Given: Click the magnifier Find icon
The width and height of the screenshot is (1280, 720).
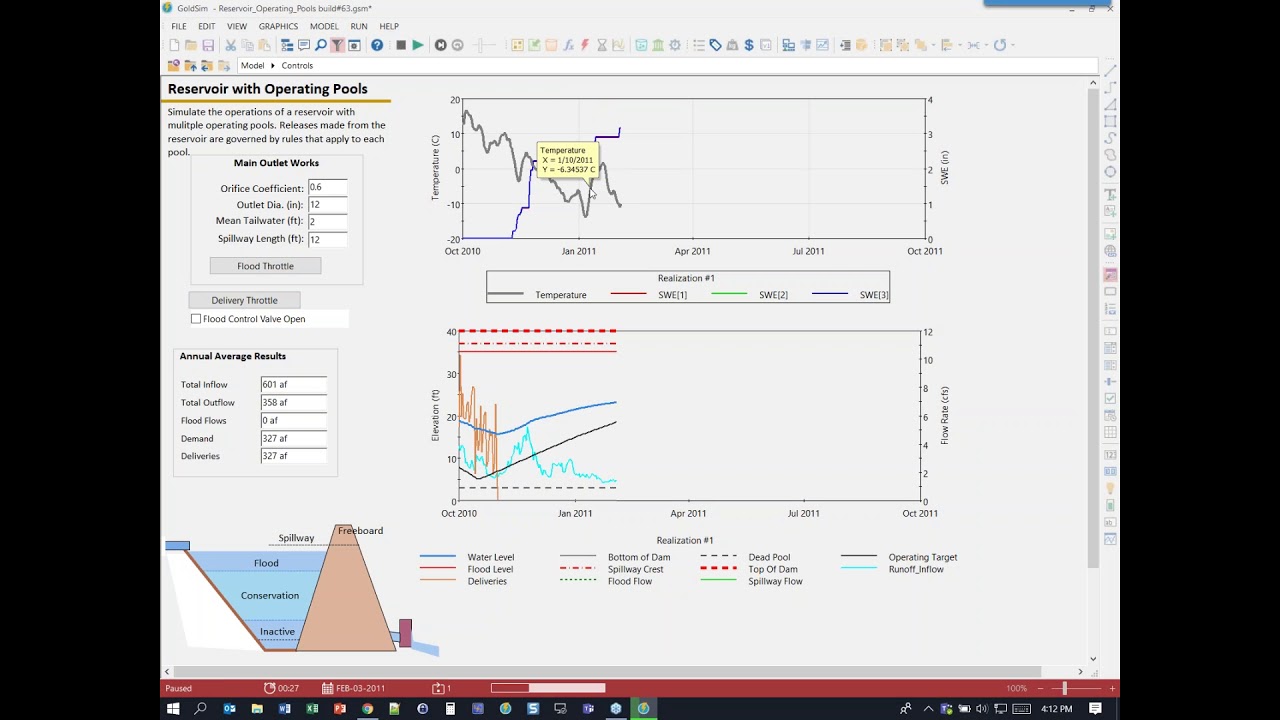Looking at the screenshot, I should [320, 45].
